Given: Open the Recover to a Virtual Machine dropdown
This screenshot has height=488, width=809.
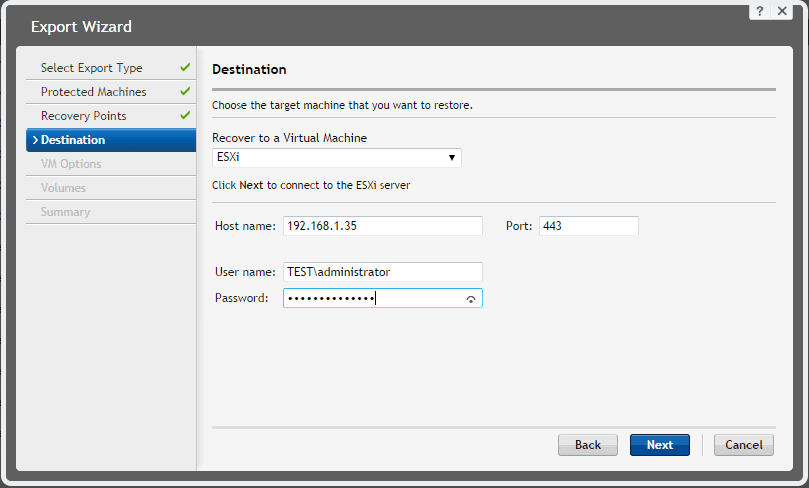Looking at the screenshot, I should click(x=336, y=157).
